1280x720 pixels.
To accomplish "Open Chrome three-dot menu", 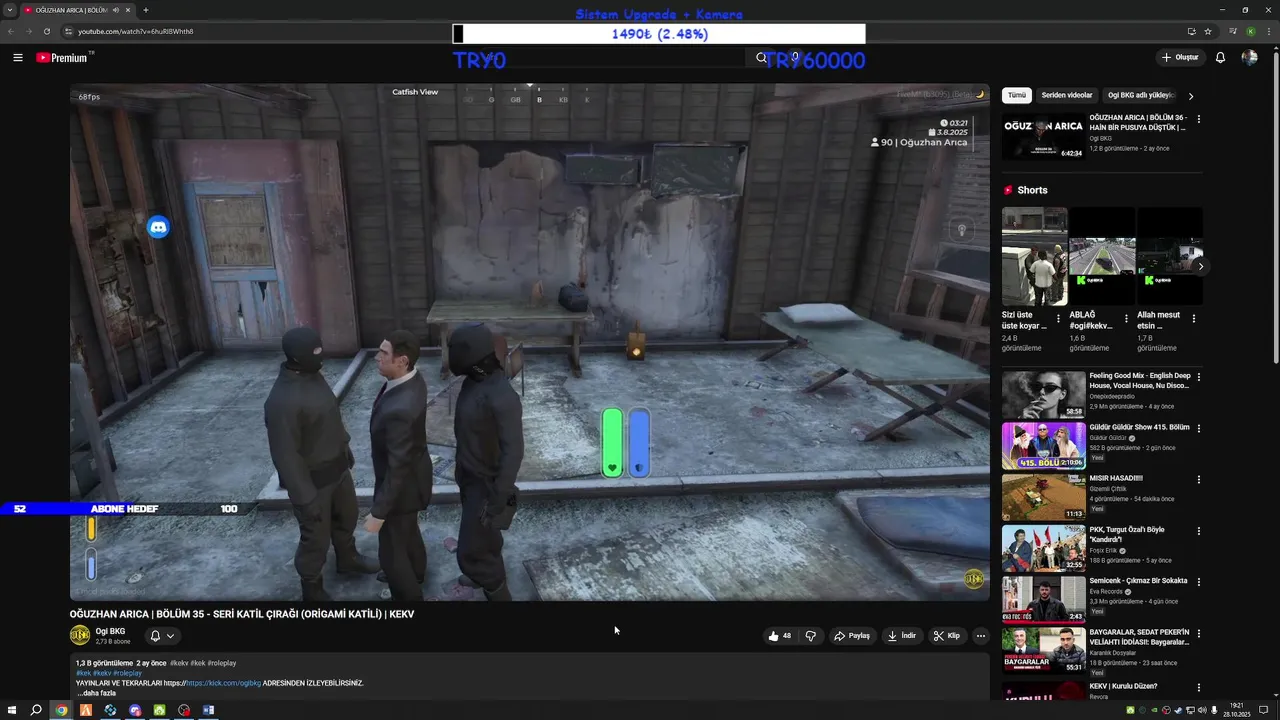I will click(1268, 31).
